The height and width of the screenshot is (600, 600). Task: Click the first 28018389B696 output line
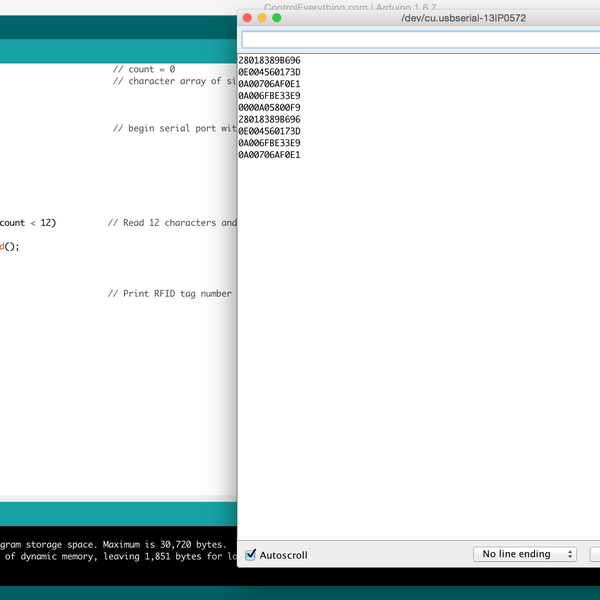point(269,60)
